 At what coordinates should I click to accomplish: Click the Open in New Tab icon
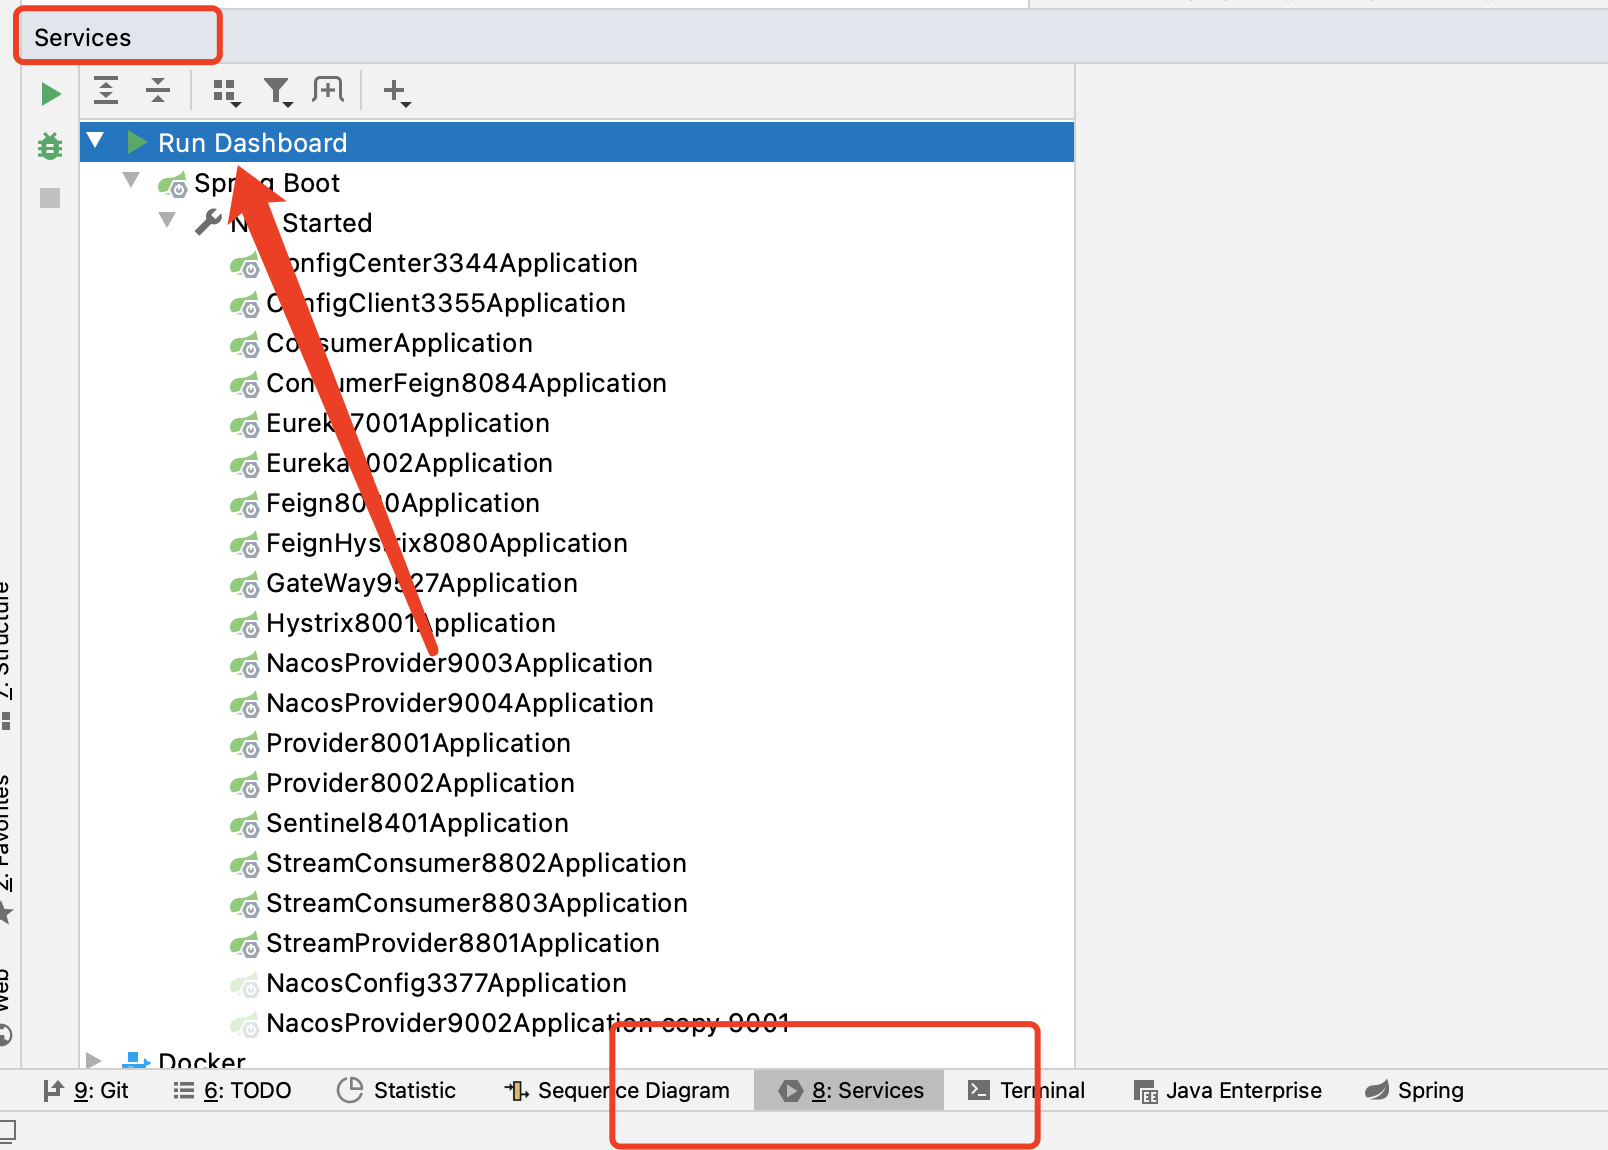point(328,90)
